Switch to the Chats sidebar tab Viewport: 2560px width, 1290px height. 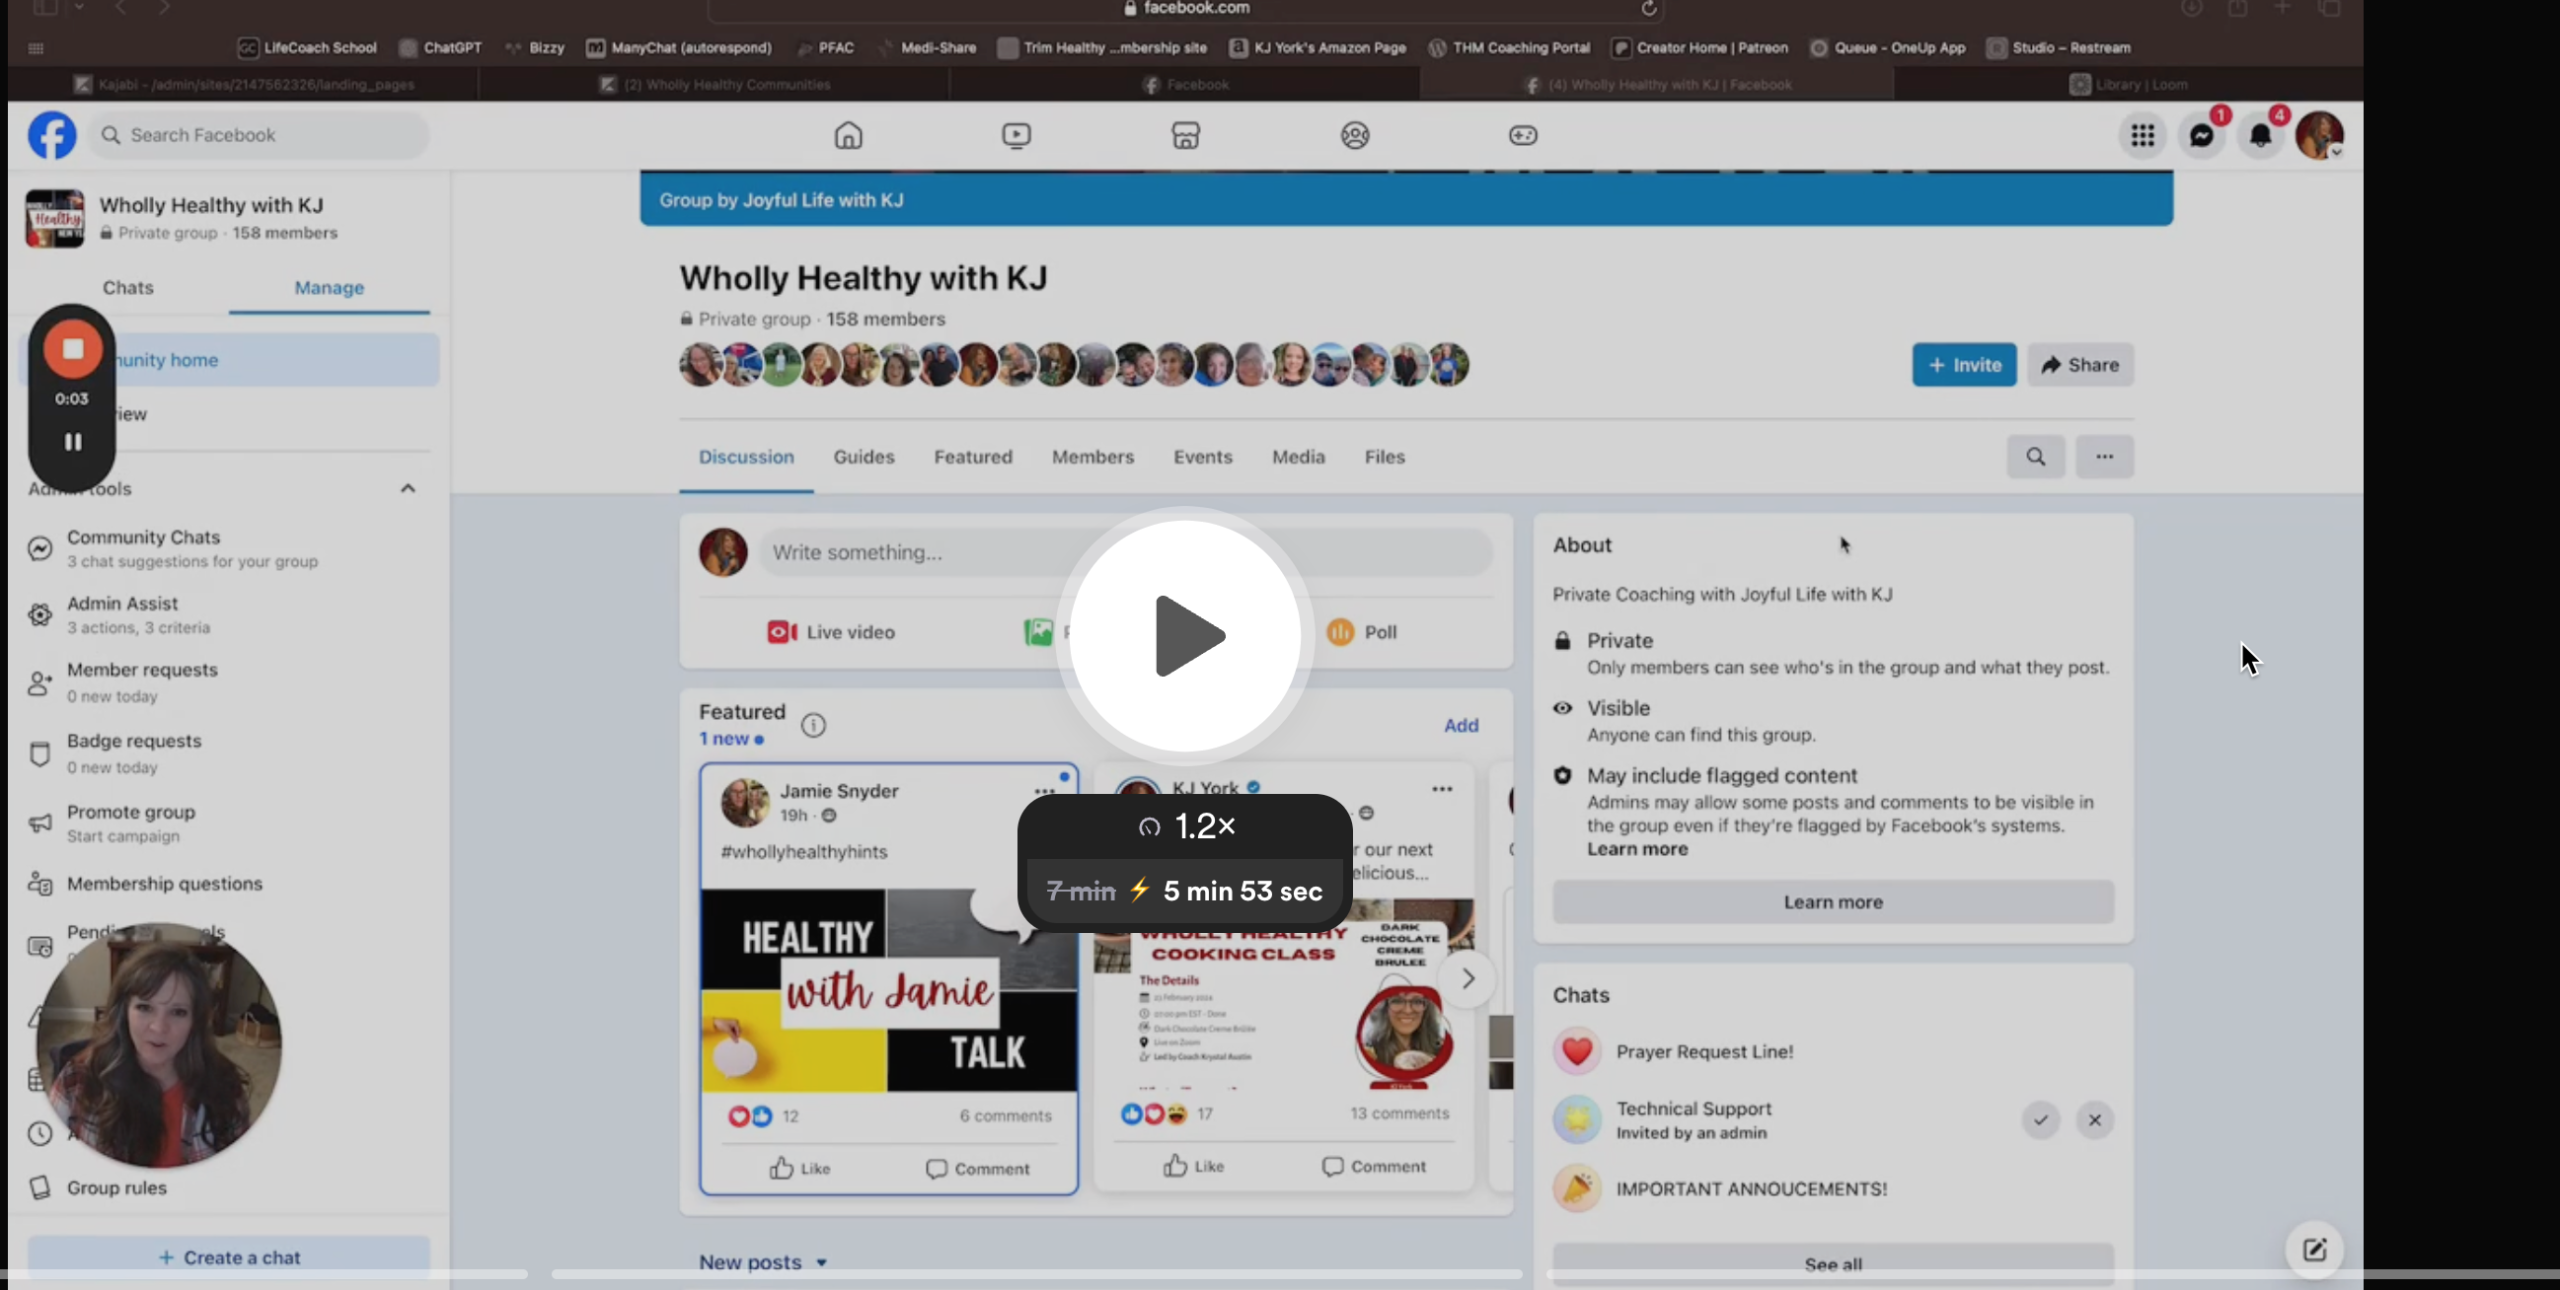click(x=128, y=288)
